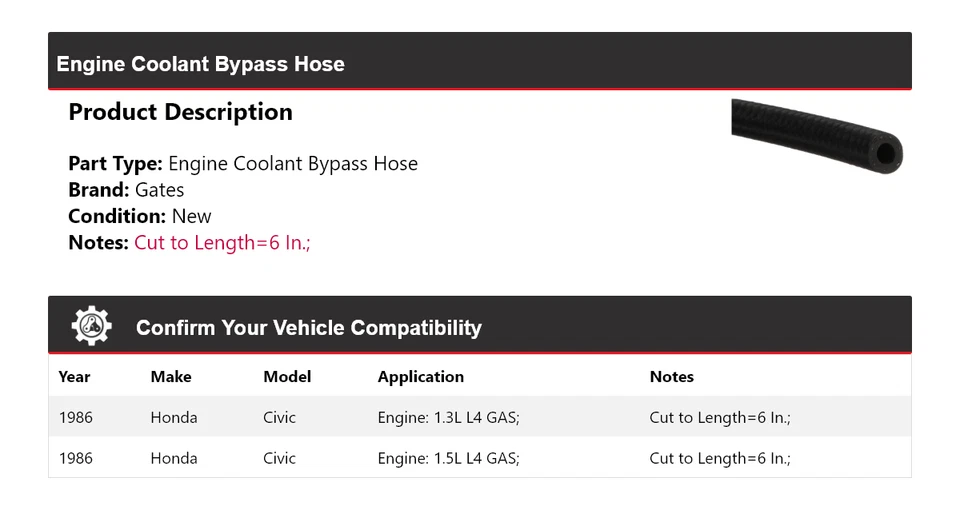960x510 pixels.
Task: Select the 1.3L L4 GAS engine row
Action: pyautogui.click(x=448, y=417)
